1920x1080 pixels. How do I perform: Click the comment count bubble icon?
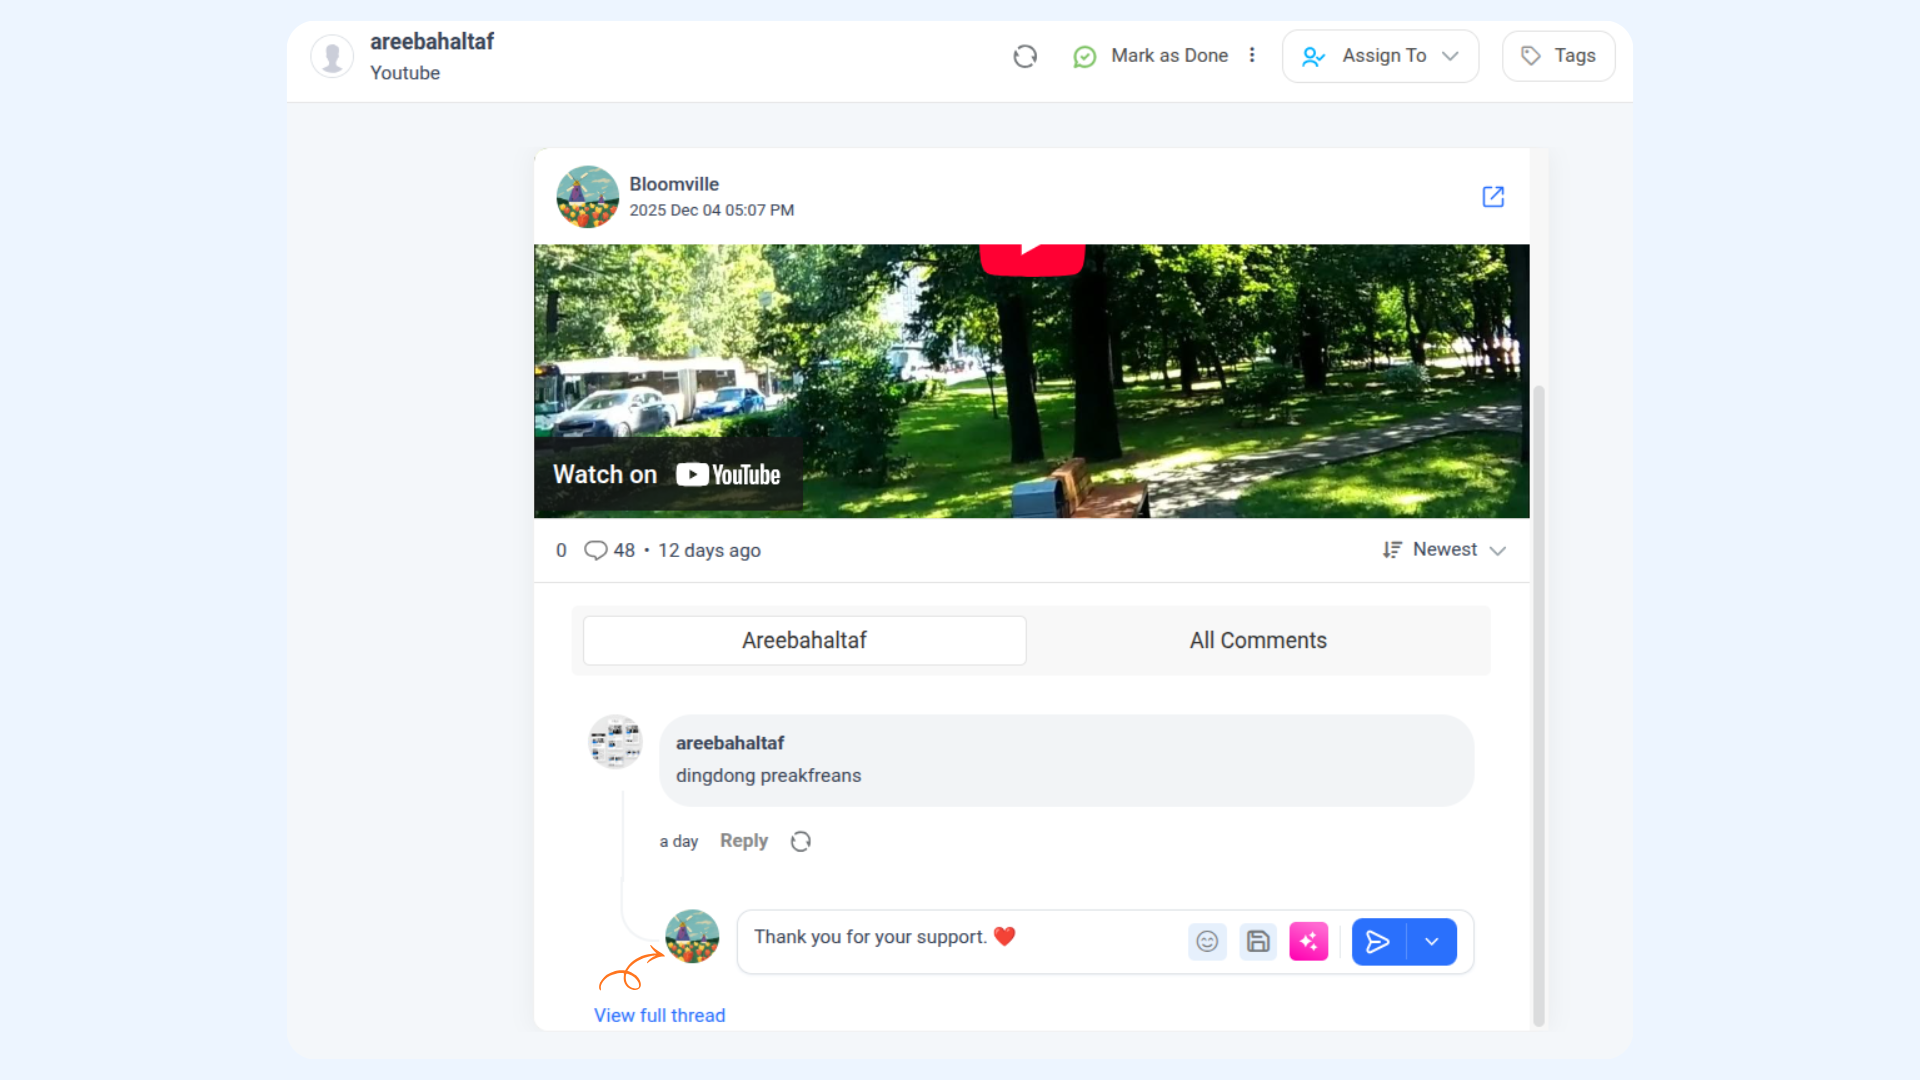pyautogui.click(x=596, y=551)
